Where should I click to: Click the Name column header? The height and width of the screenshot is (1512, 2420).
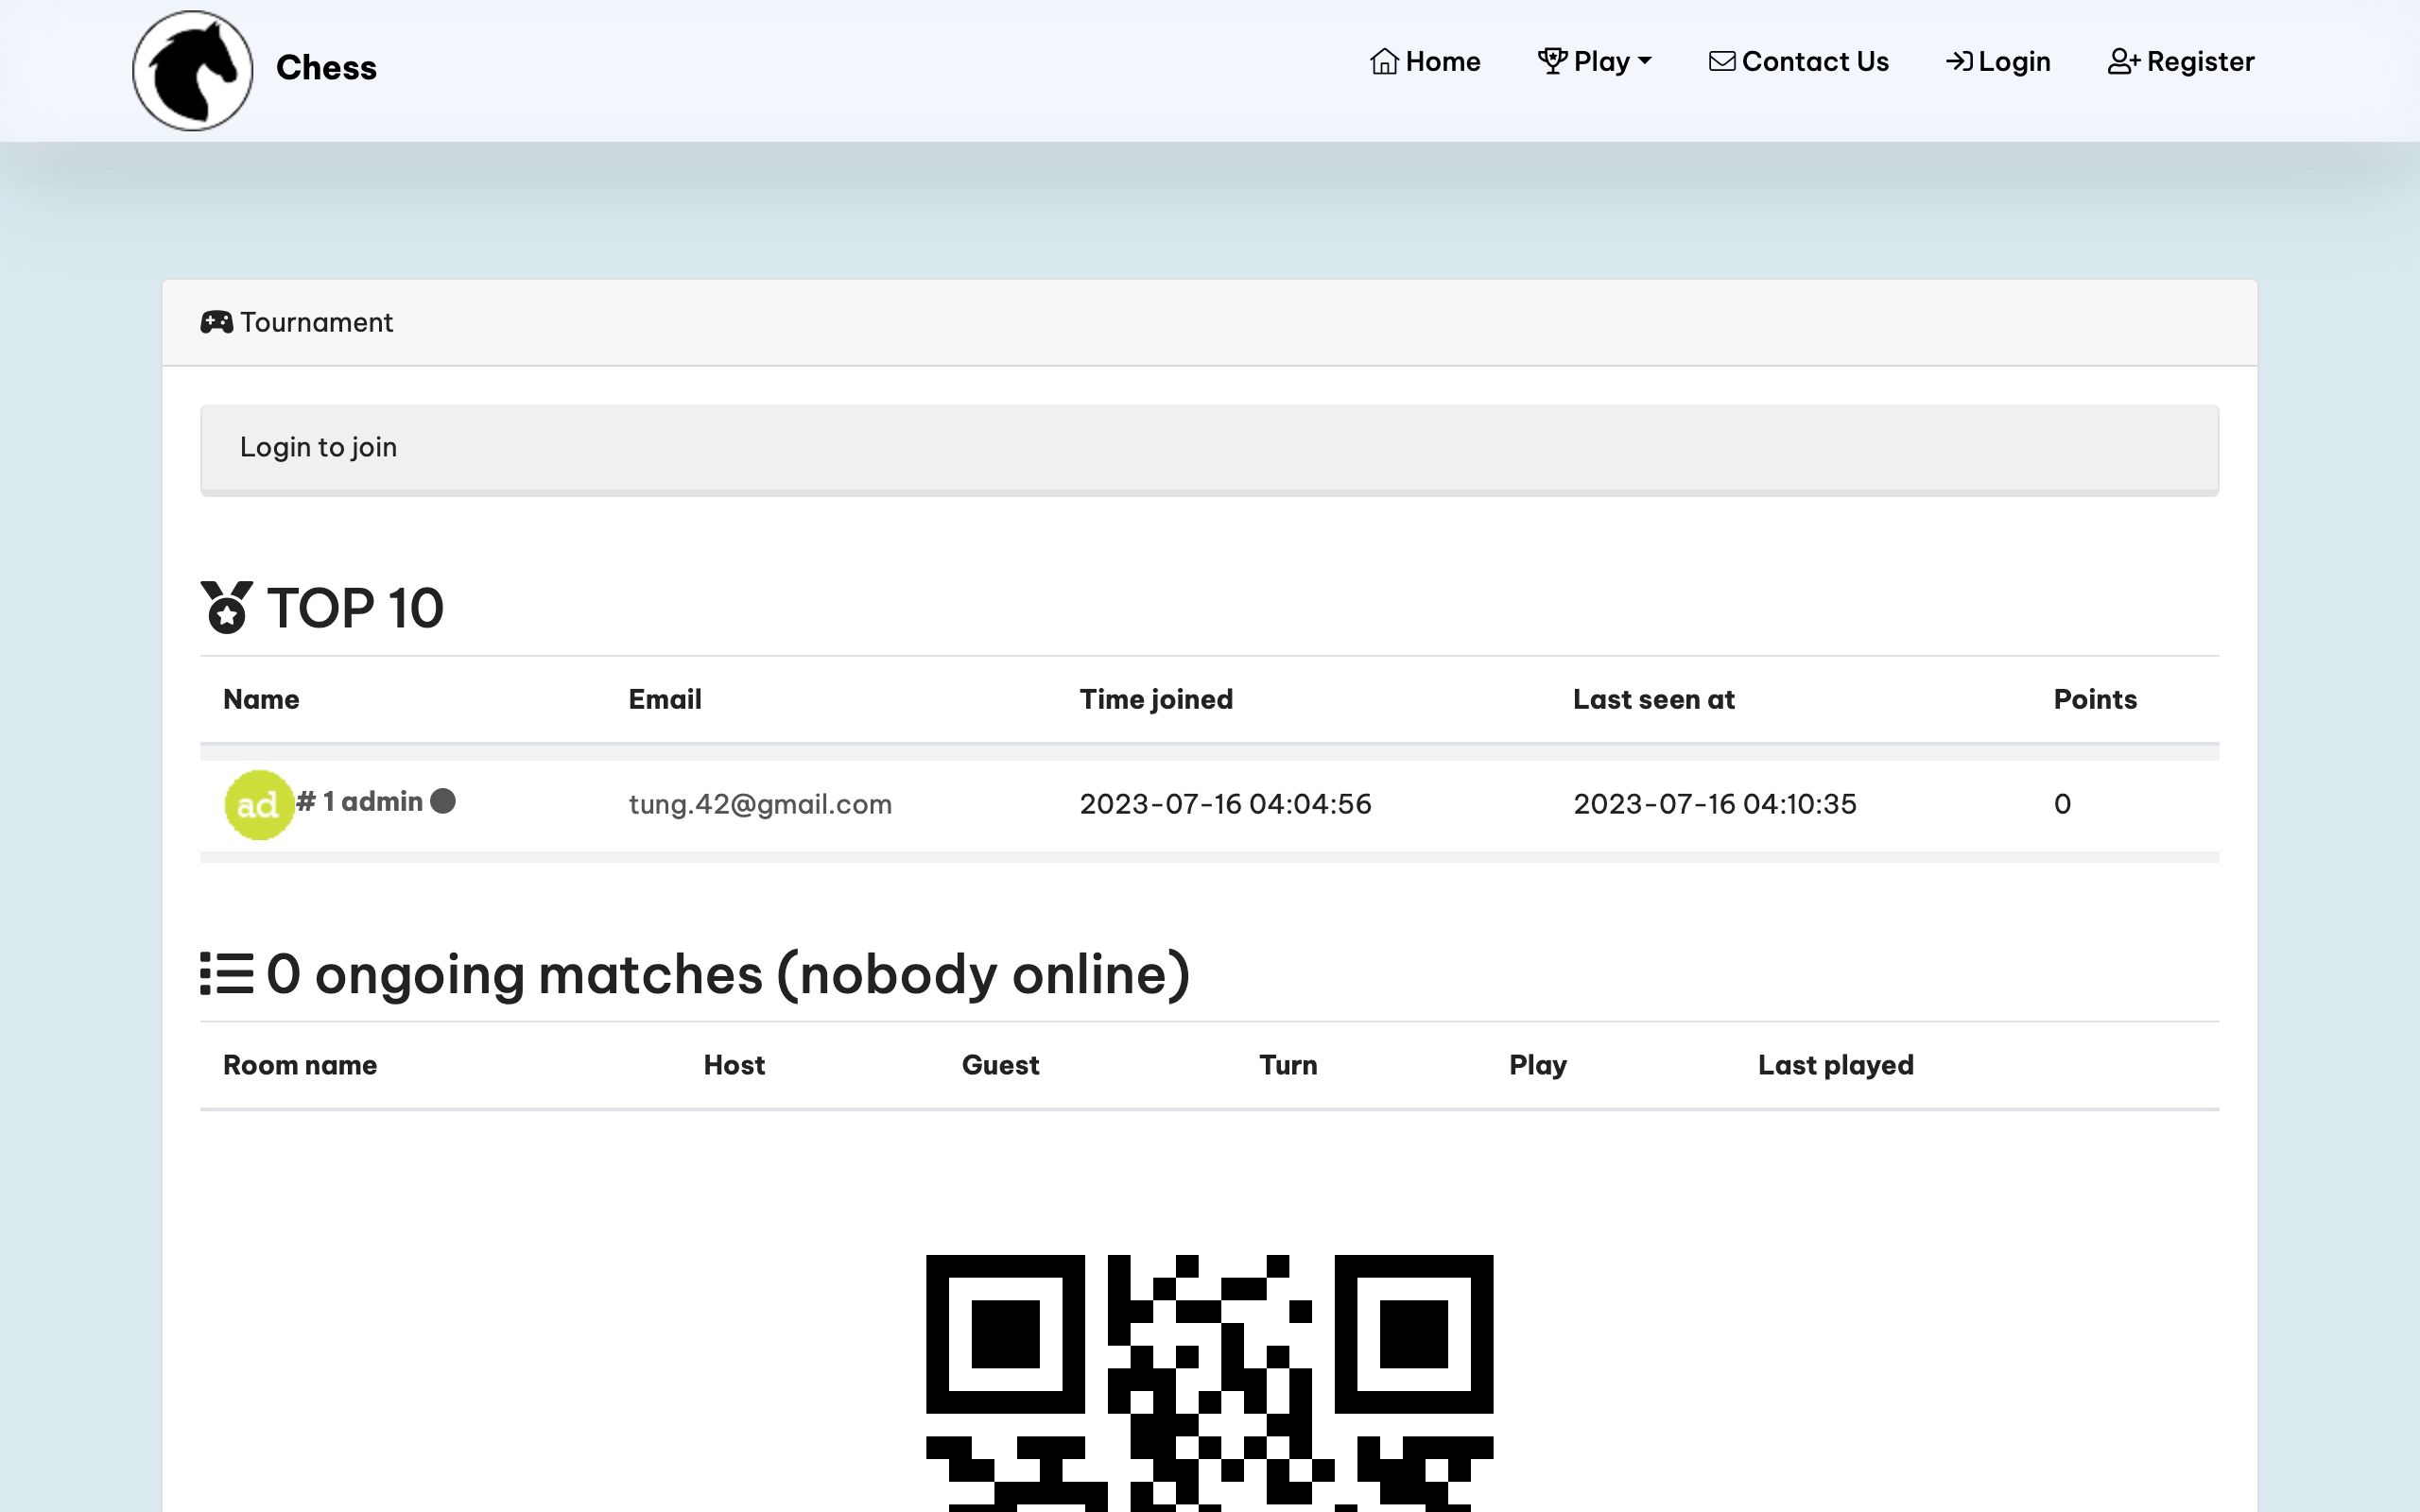coord(261,699)
